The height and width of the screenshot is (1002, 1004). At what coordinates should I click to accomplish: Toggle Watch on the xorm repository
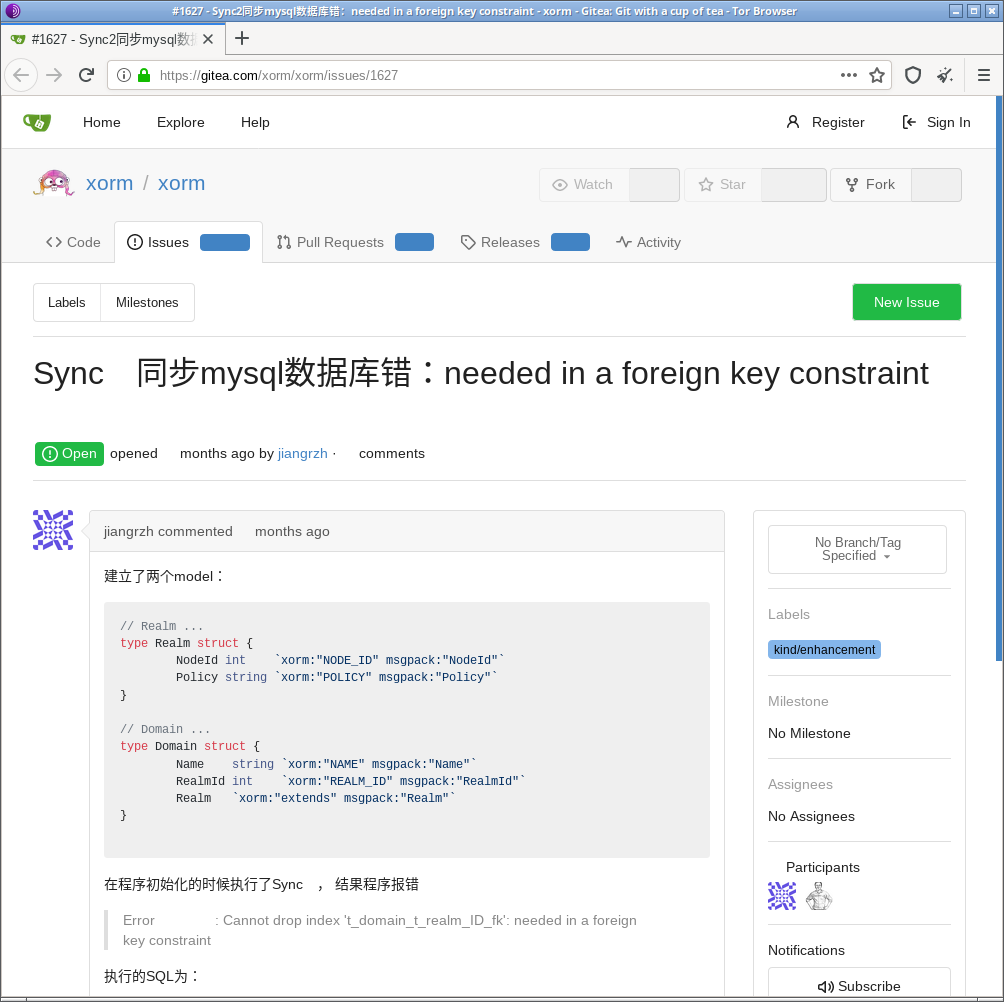[584, 185]
